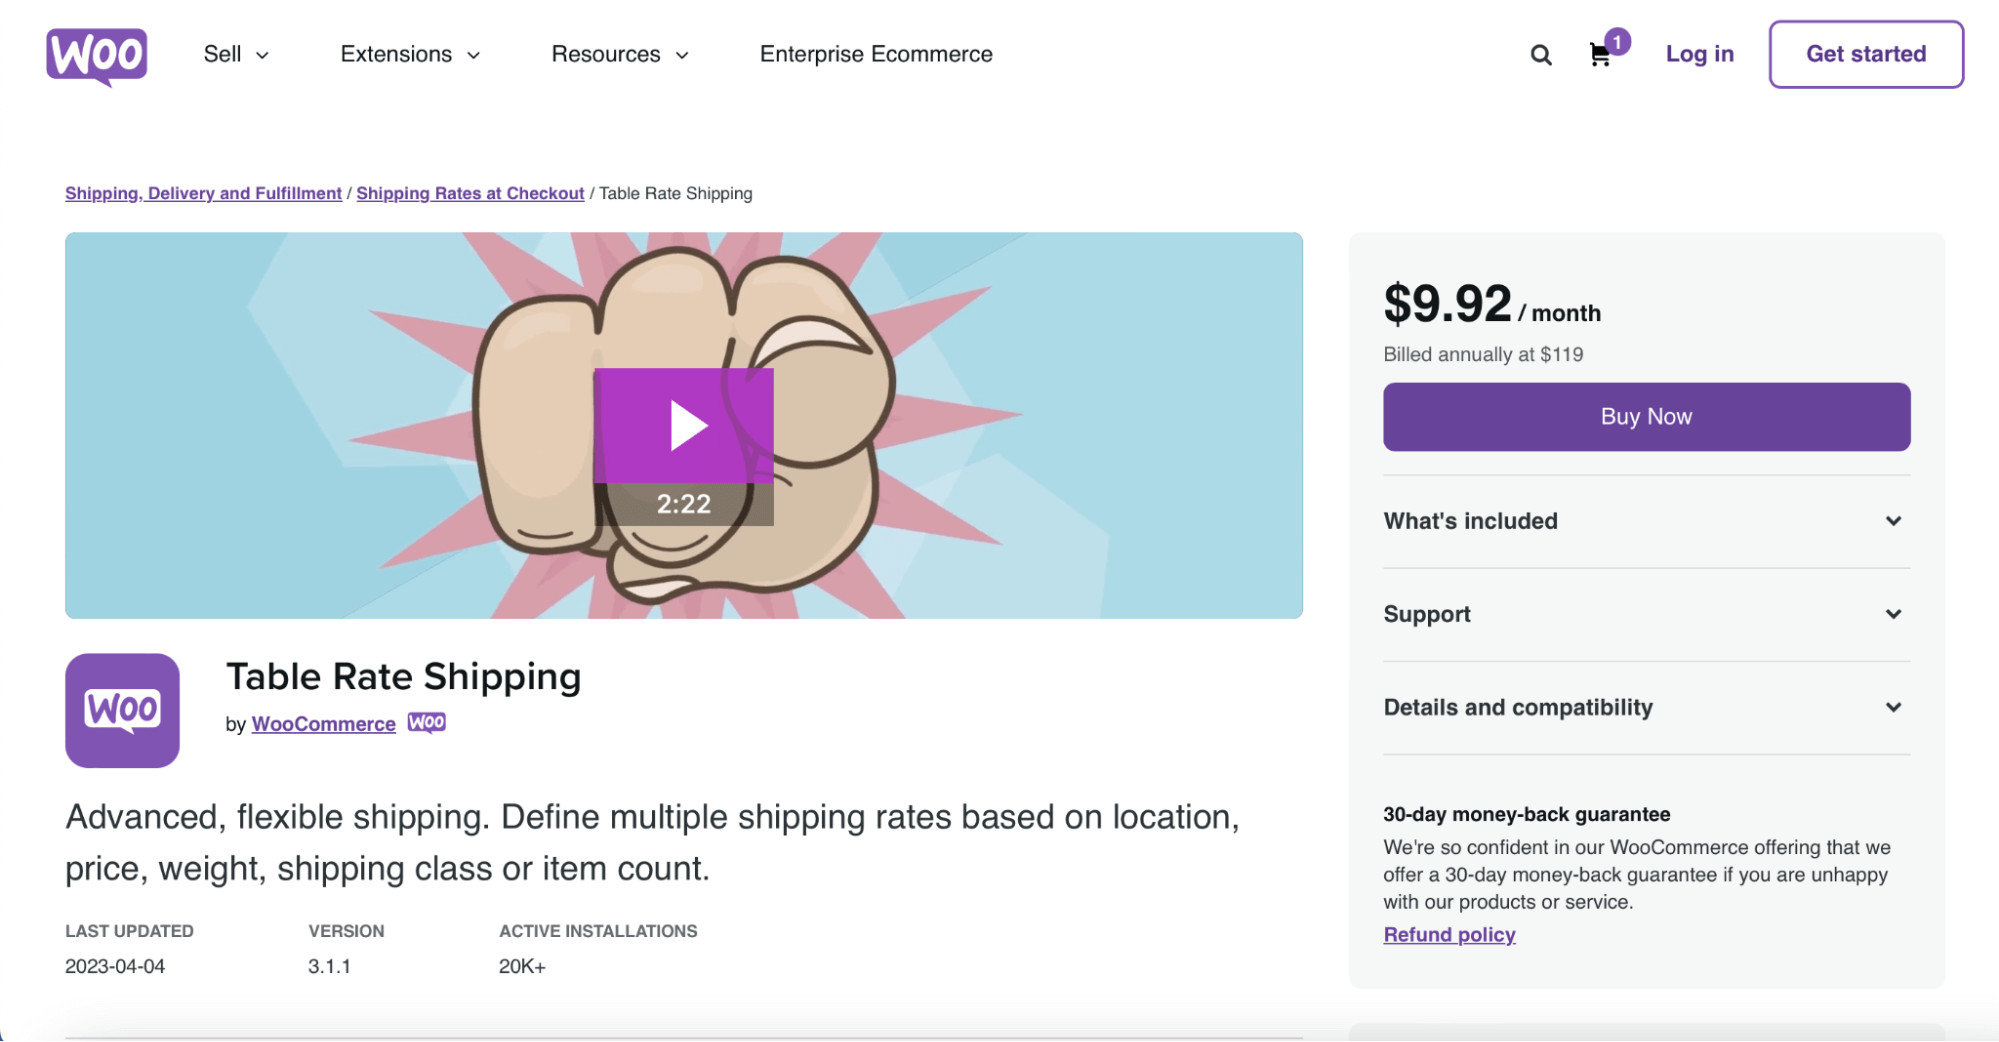This screenshot has width=1999, height=1042.
Task: Open Shipping, Delivery and Fulfillment breadcrumb
Action: pos(203,193)
